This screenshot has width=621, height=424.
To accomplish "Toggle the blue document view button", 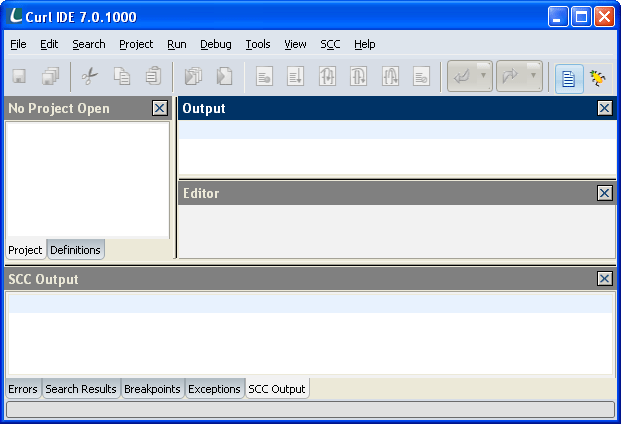I will pyautogui.click(x=569, y=78).
